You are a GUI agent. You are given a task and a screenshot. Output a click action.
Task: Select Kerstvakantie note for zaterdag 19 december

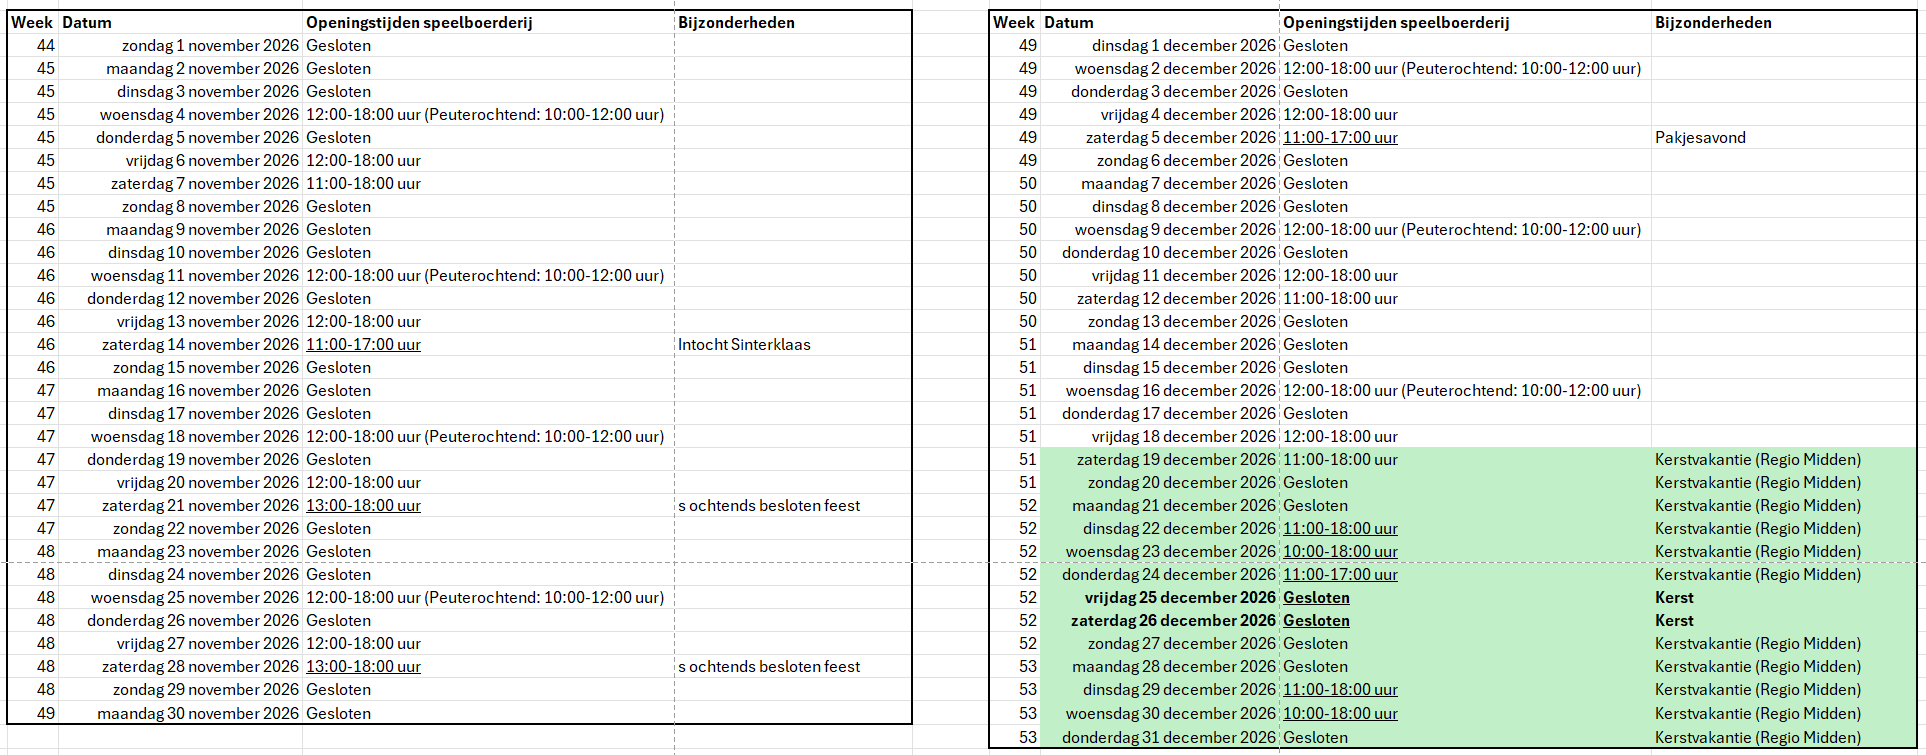1757,460
